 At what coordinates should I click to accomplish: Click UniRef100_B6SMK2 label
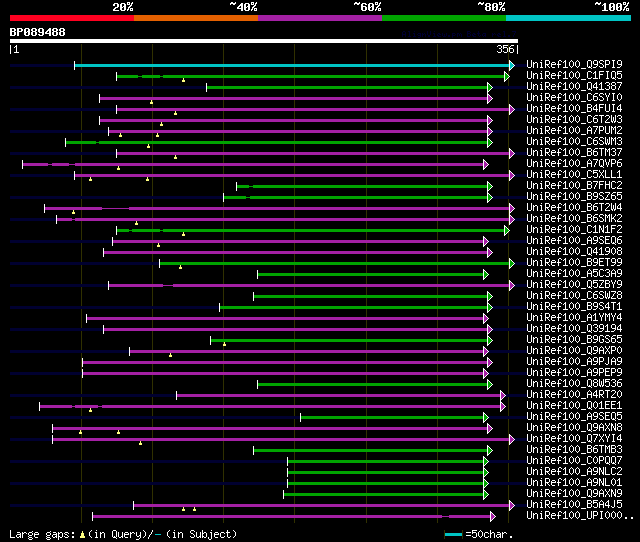(574, 219)
